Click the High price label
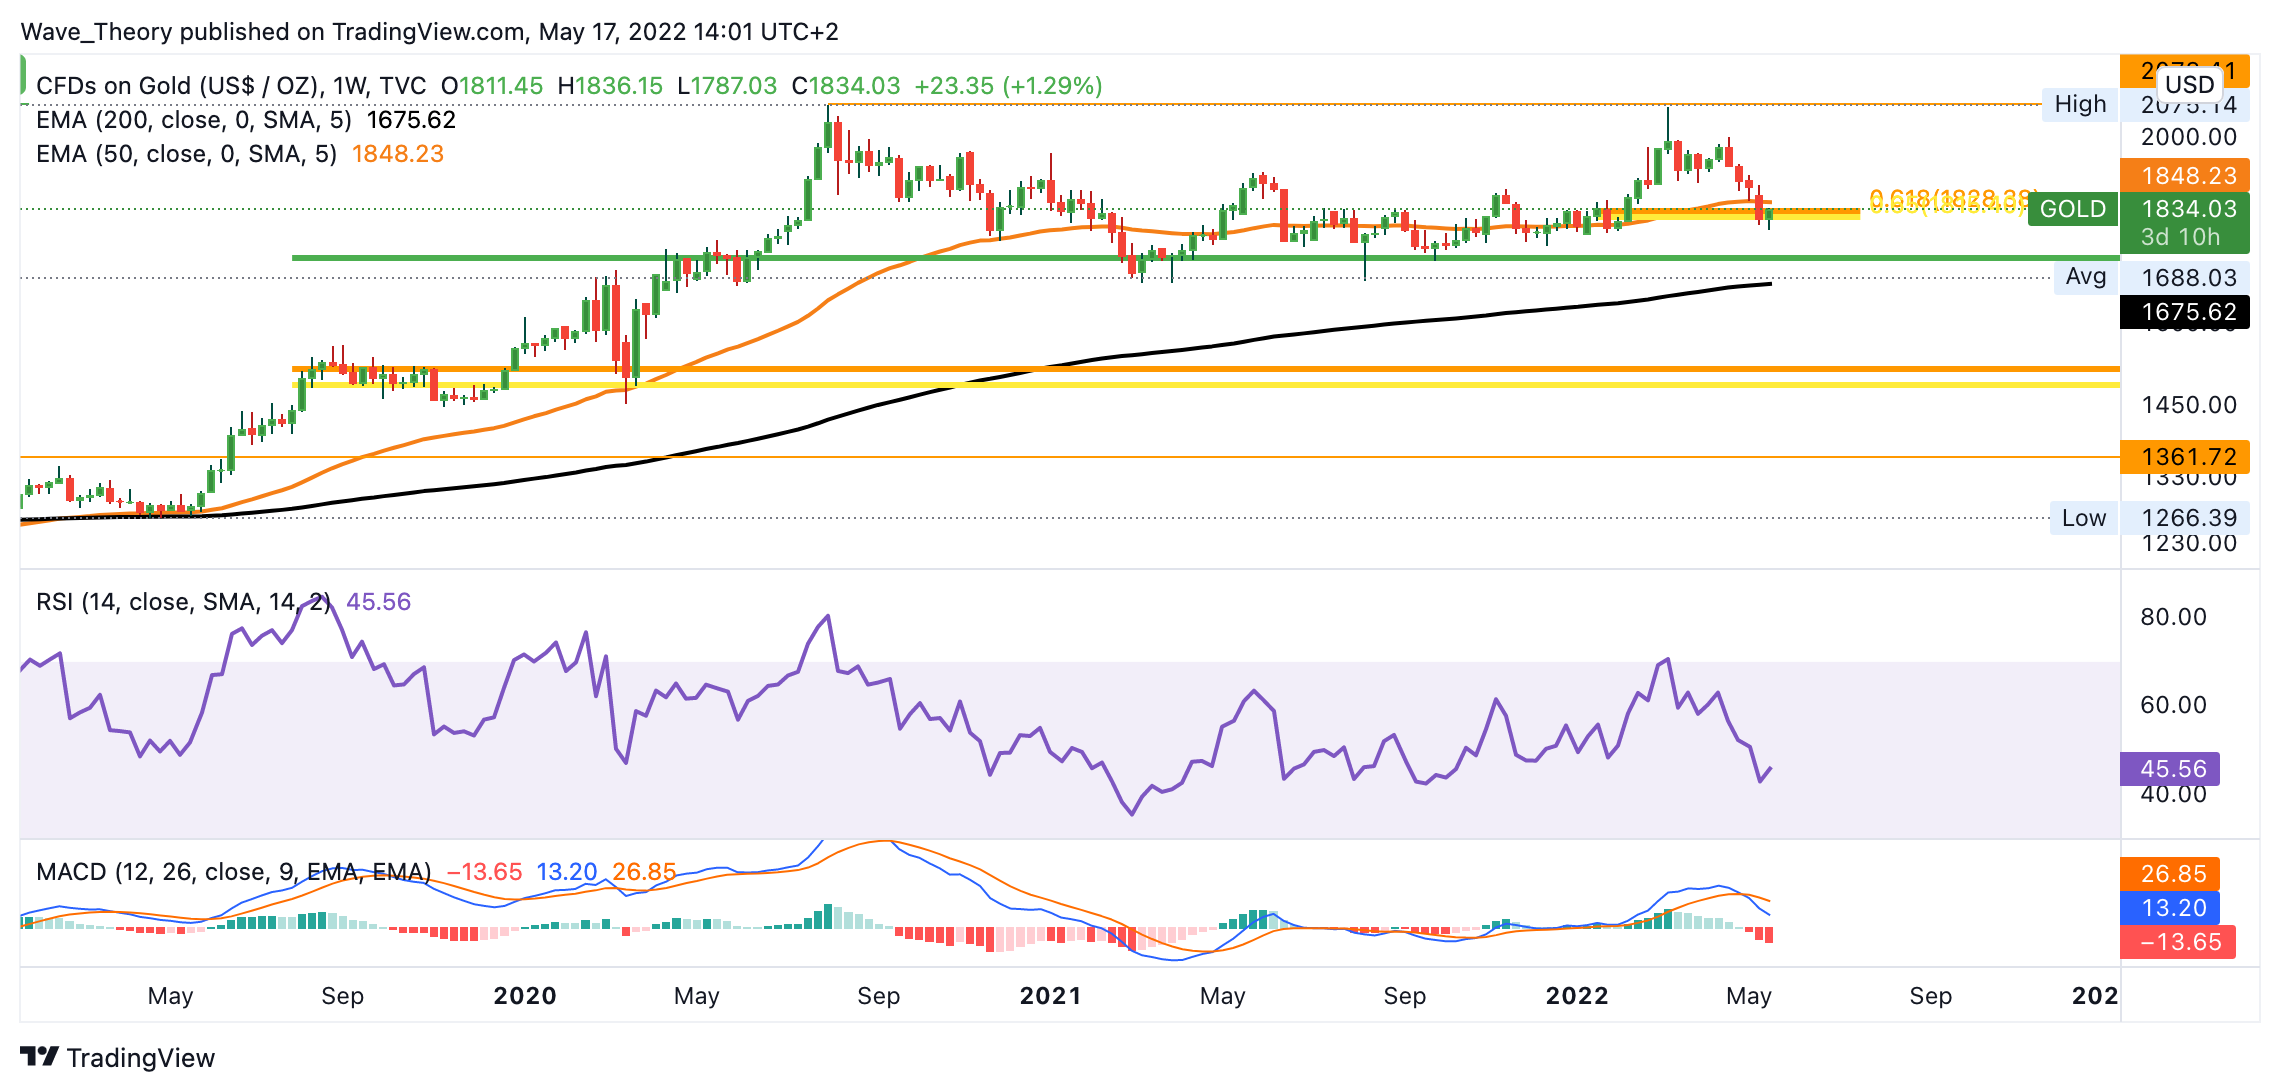 point(2080,104)
